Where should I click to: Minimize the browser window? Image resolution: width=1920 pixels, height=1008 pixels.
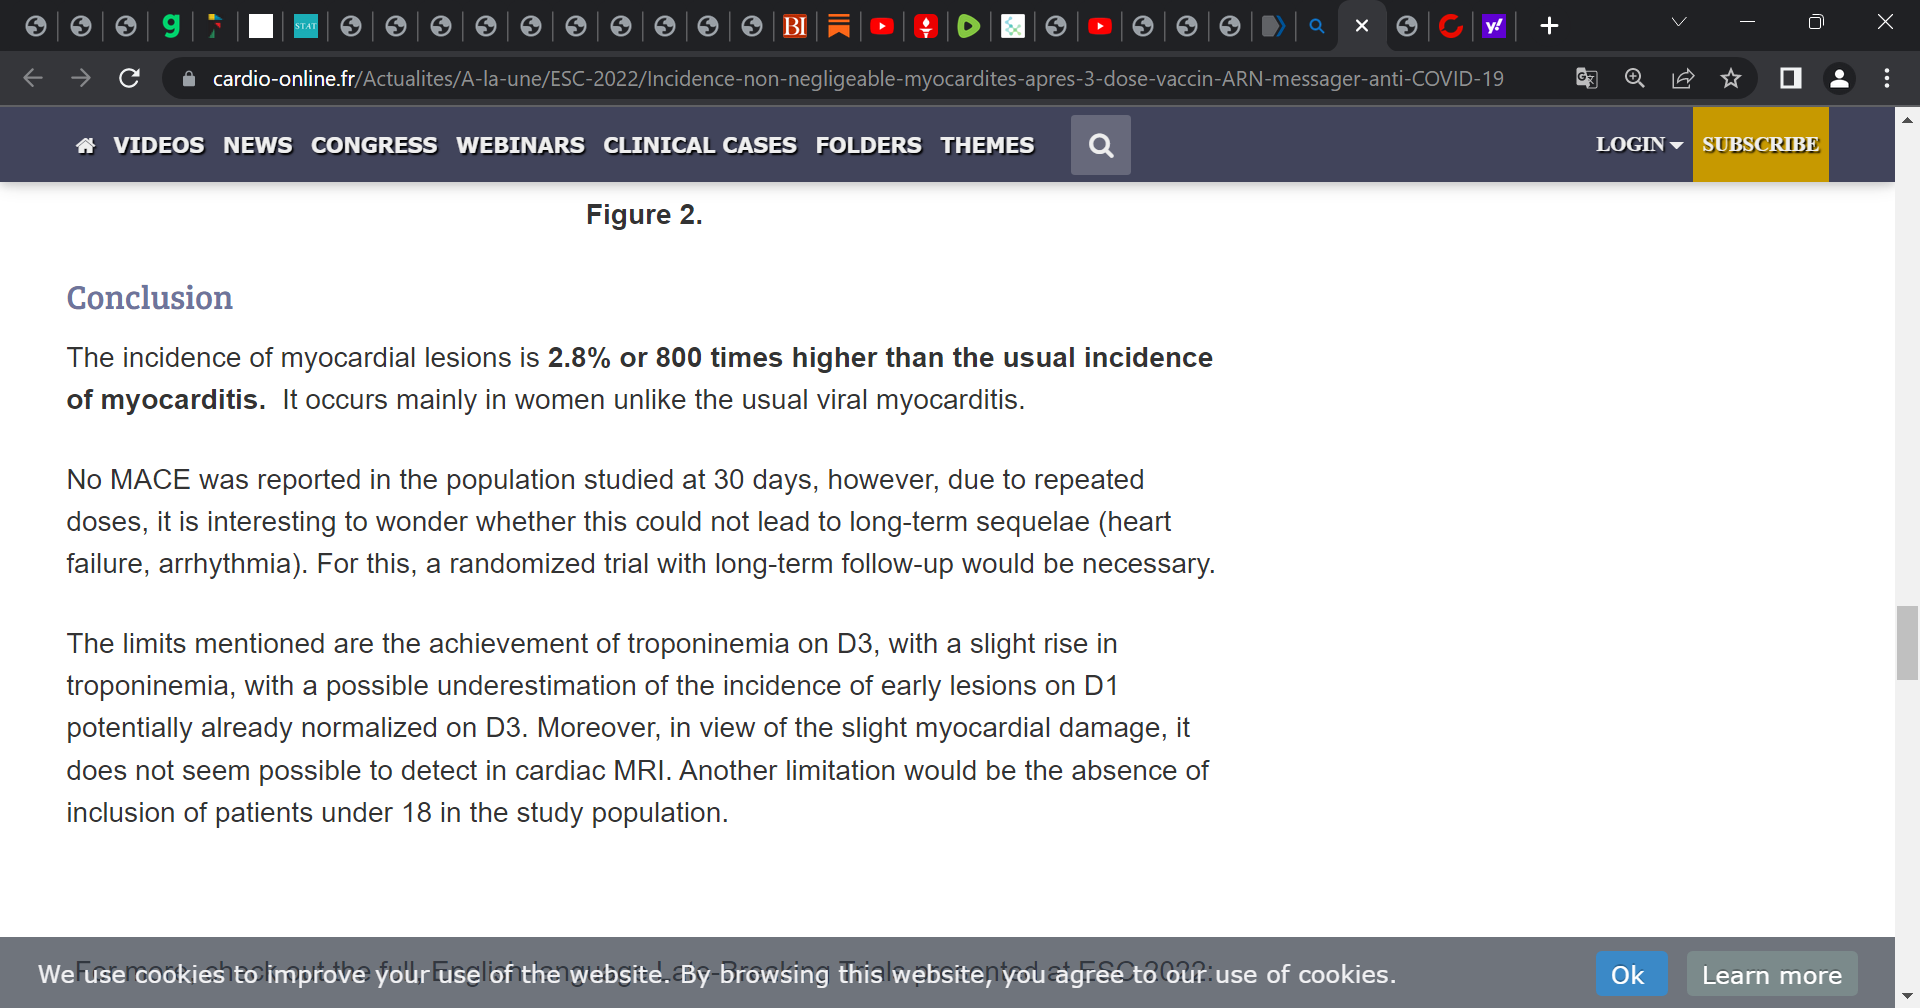(1748, 22)
